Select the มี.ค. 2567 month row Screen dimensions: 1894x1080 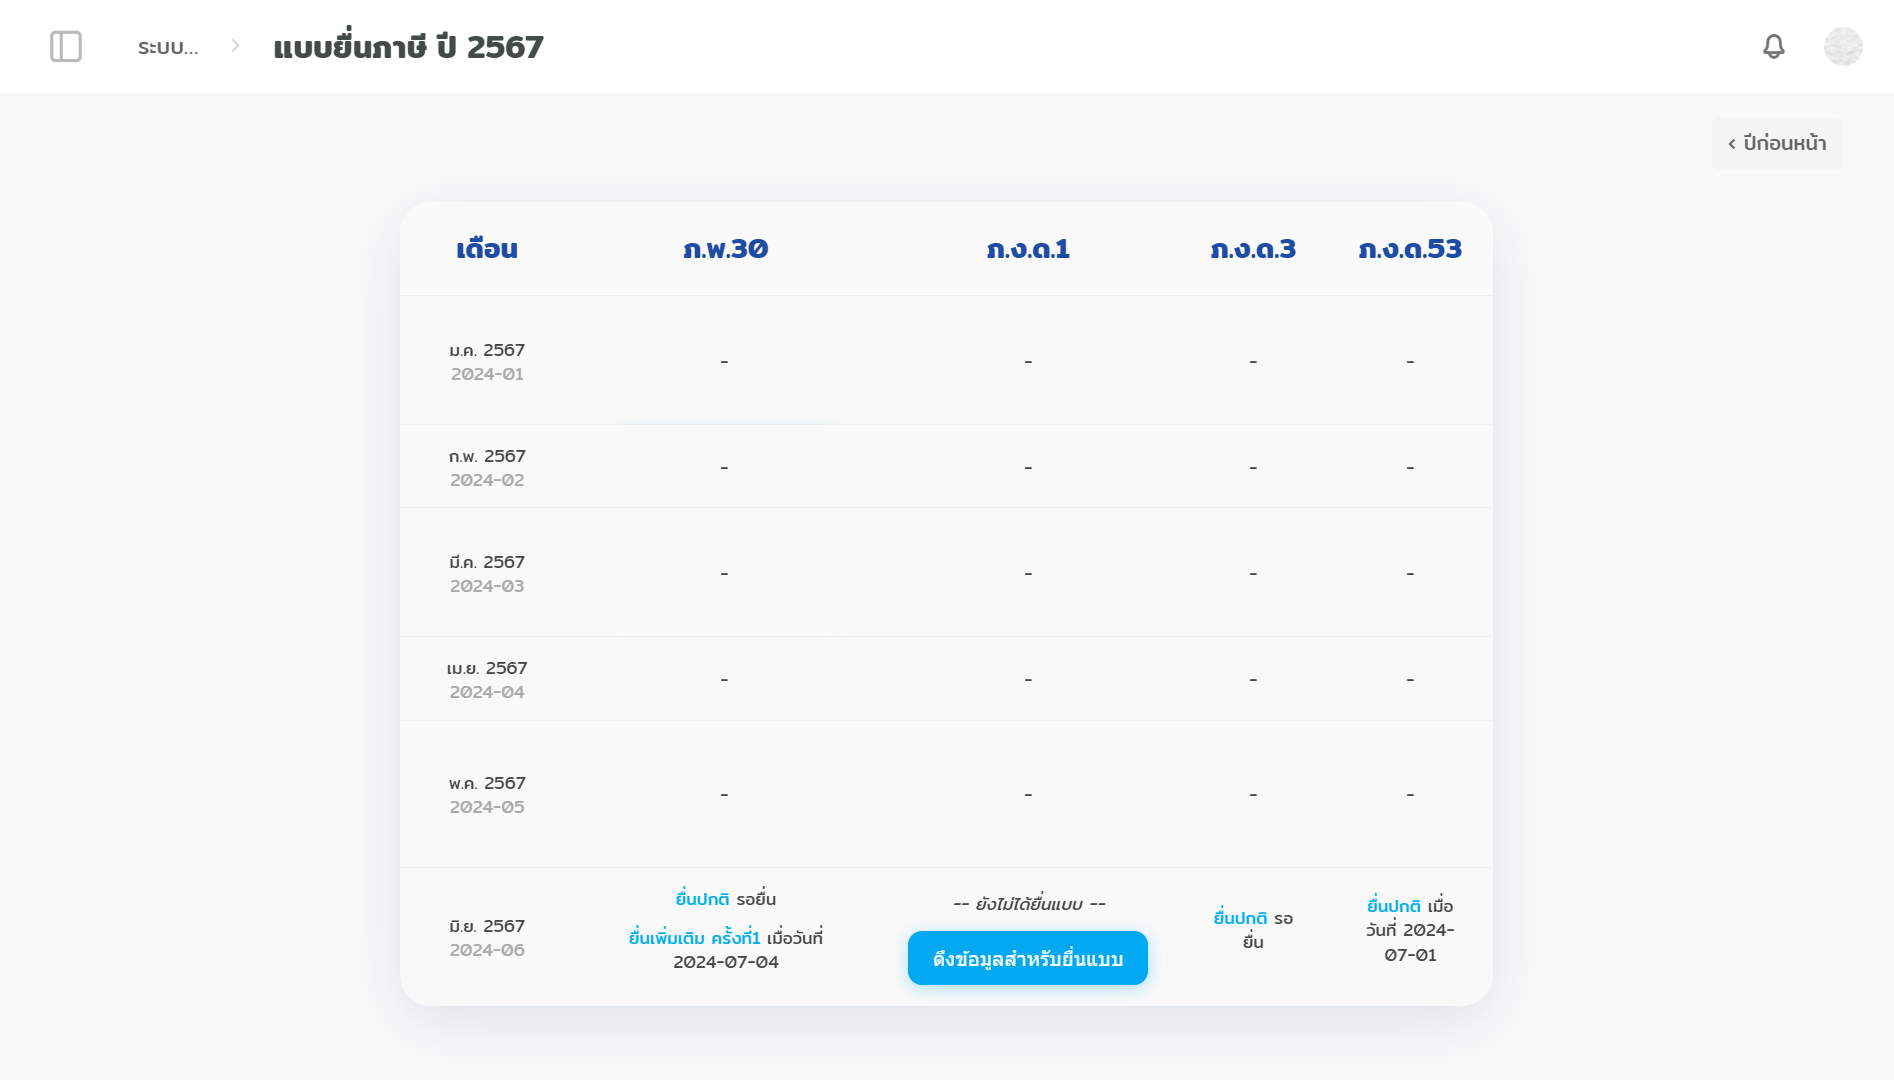(x=487, y=573)
